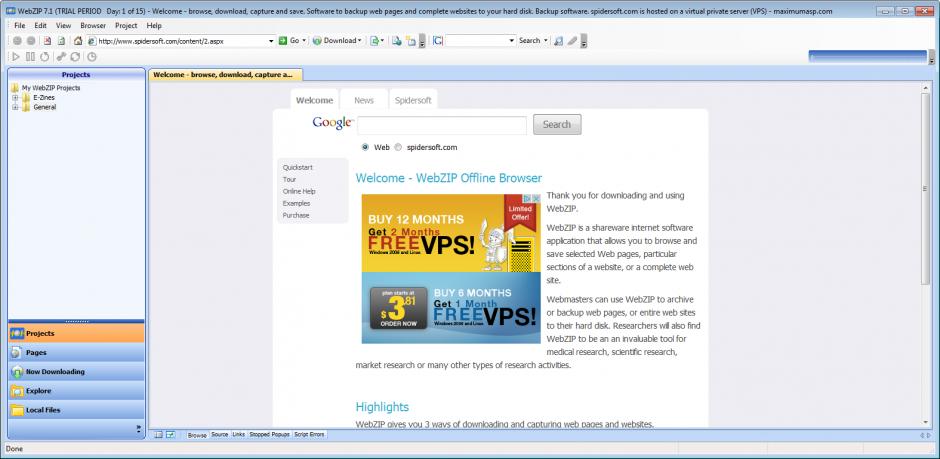Switch to the Links view tab

point(239,434)
